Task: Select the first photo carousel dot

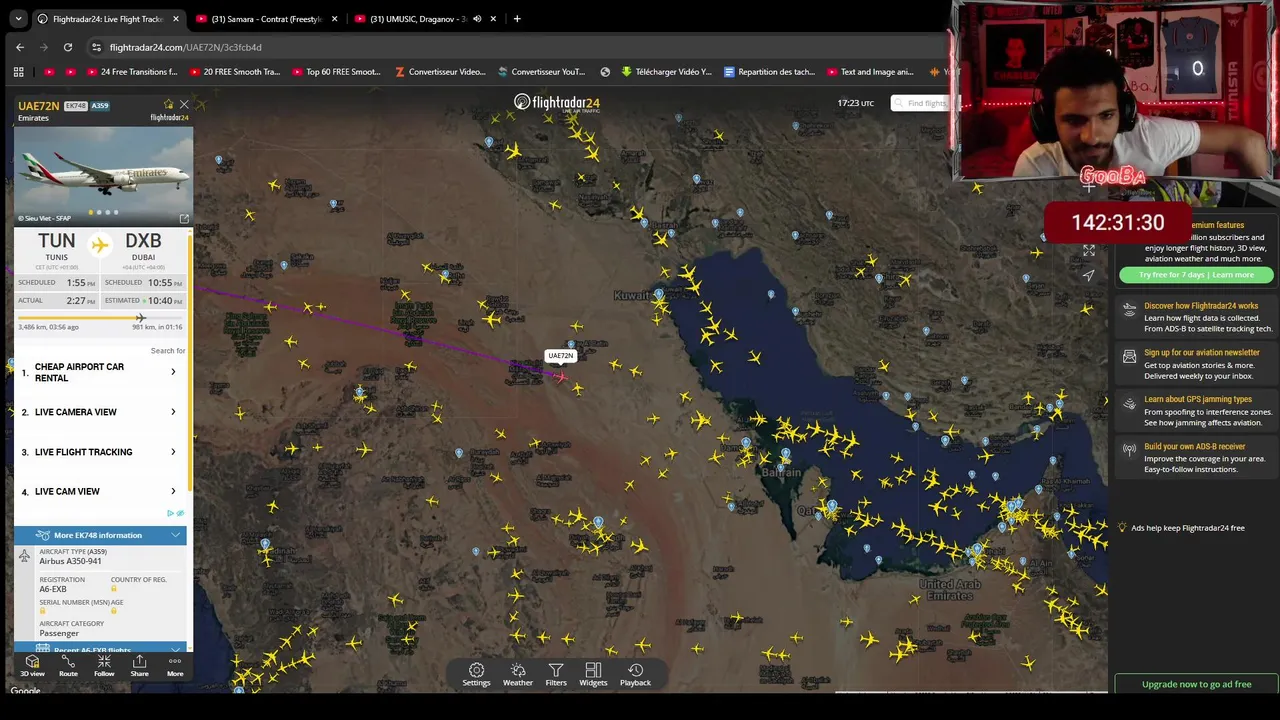Action: click(91, 212)
